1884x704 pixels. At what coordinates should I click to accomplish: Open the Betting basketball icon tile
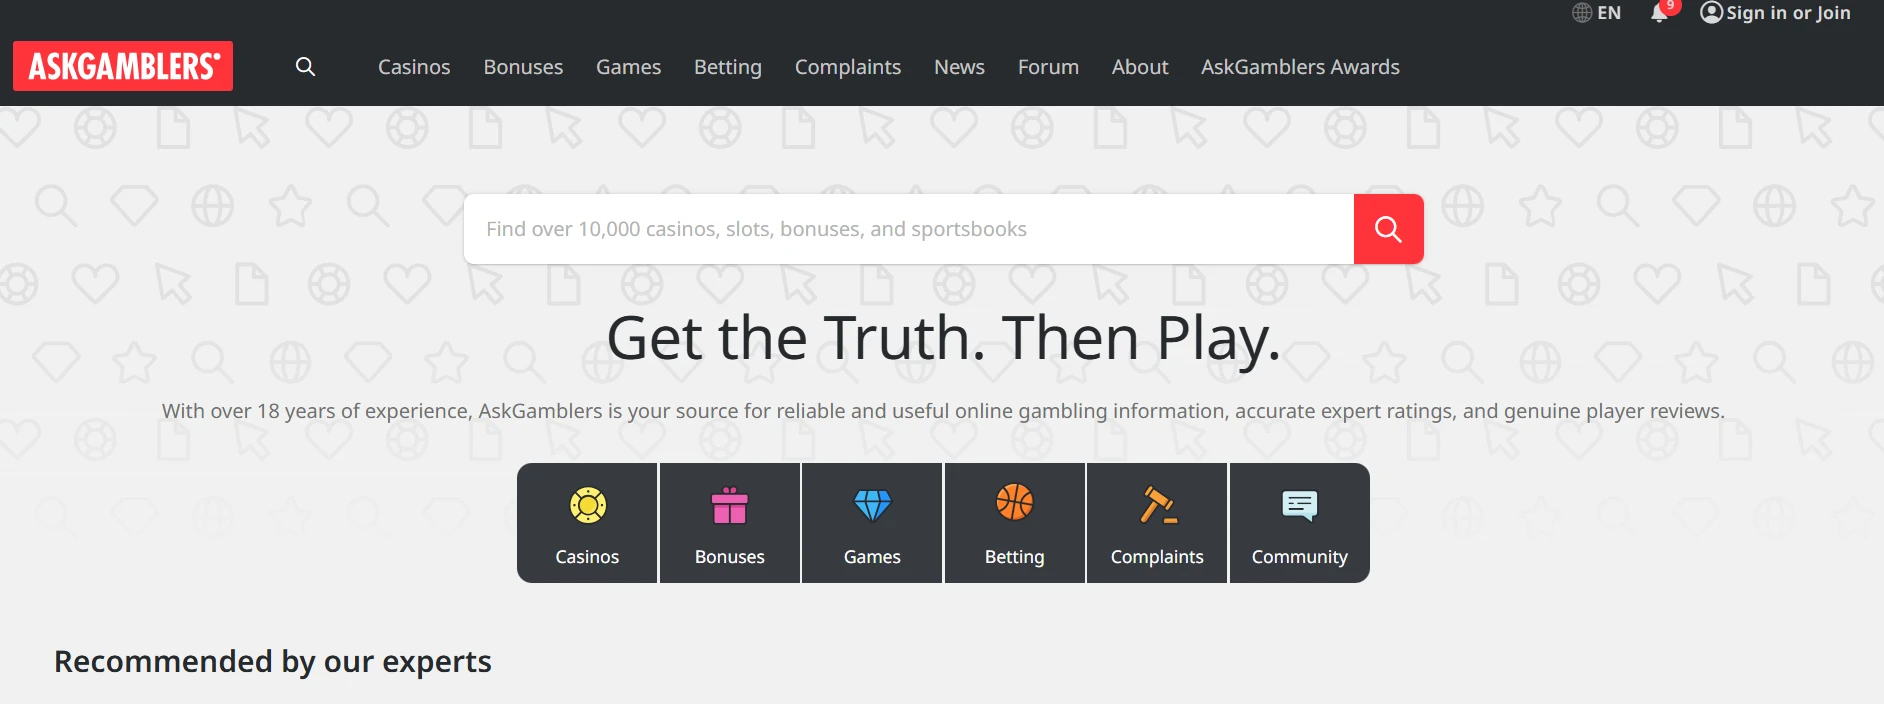click(1014, 523)
